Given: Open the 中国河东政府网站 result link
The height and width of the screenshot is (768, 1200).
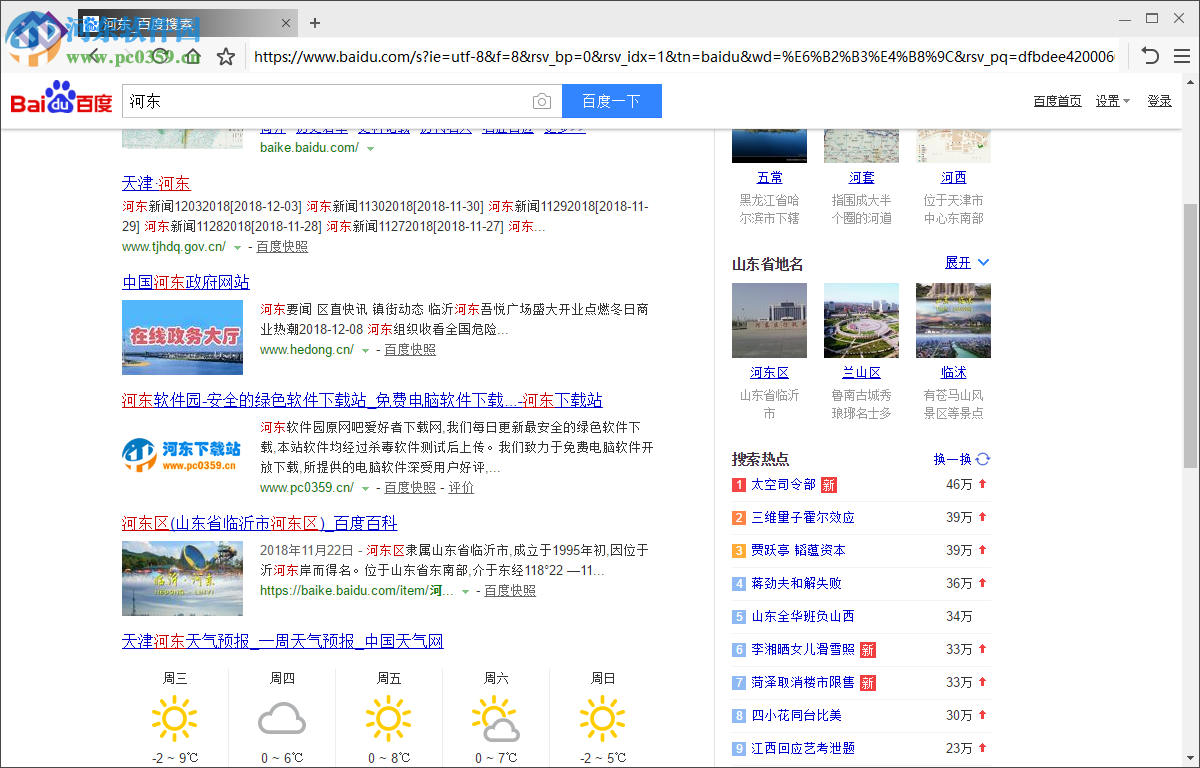Looking at the screenshot, I should coord(186,282).
